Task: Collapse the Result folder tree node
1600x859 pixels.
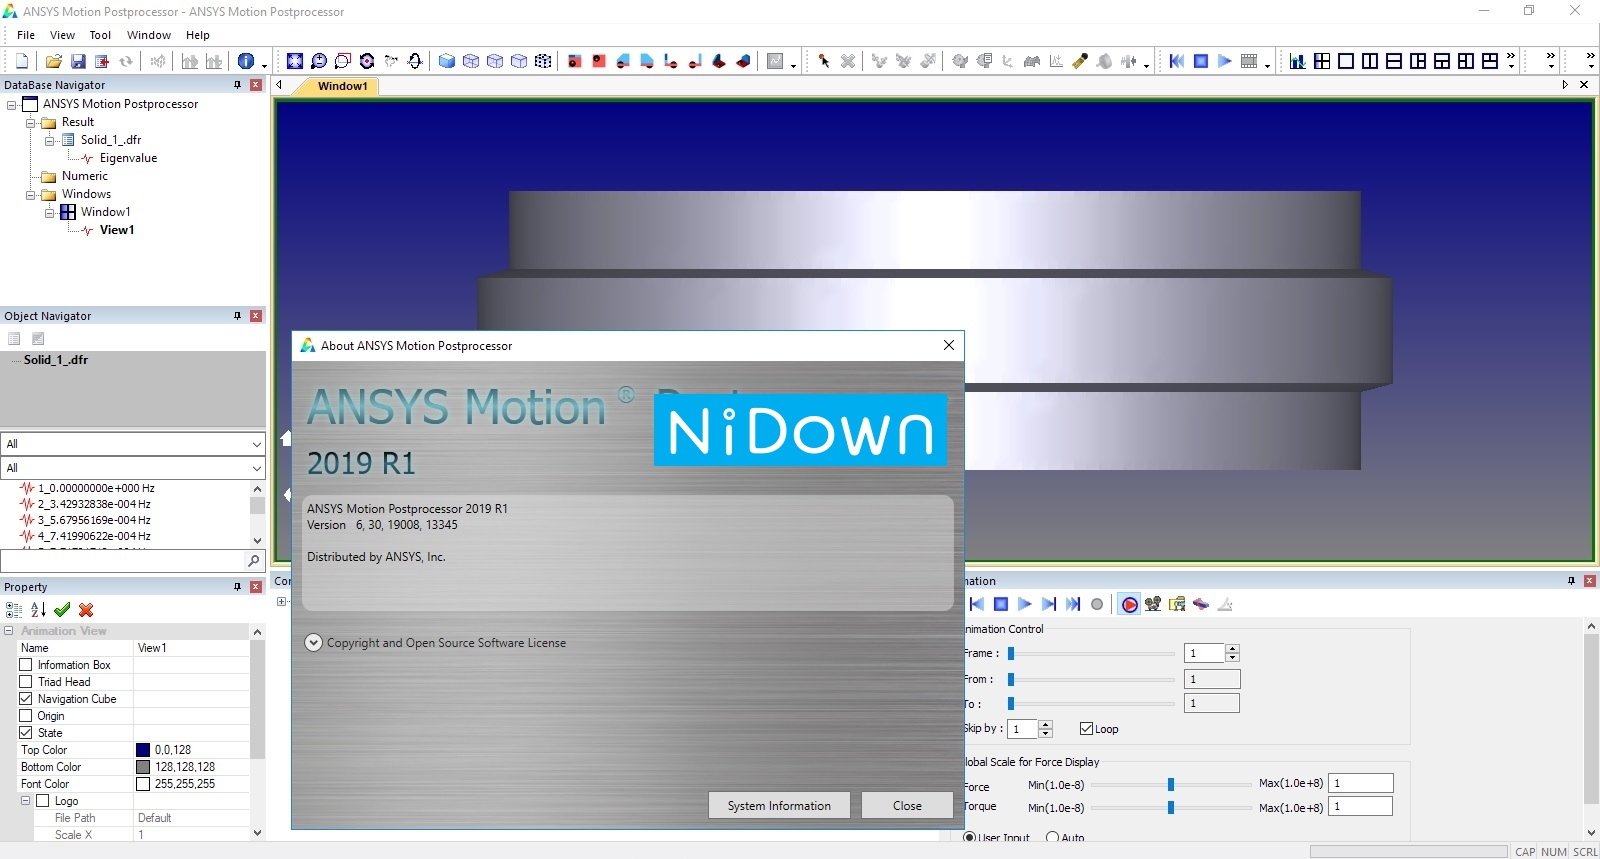Action: (30, 122)
